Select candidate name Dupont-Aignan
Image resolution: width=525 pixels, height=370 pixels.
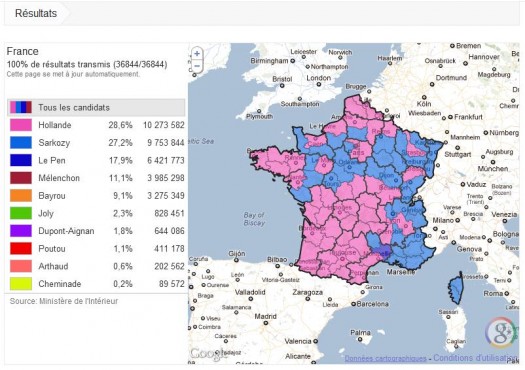66,231
